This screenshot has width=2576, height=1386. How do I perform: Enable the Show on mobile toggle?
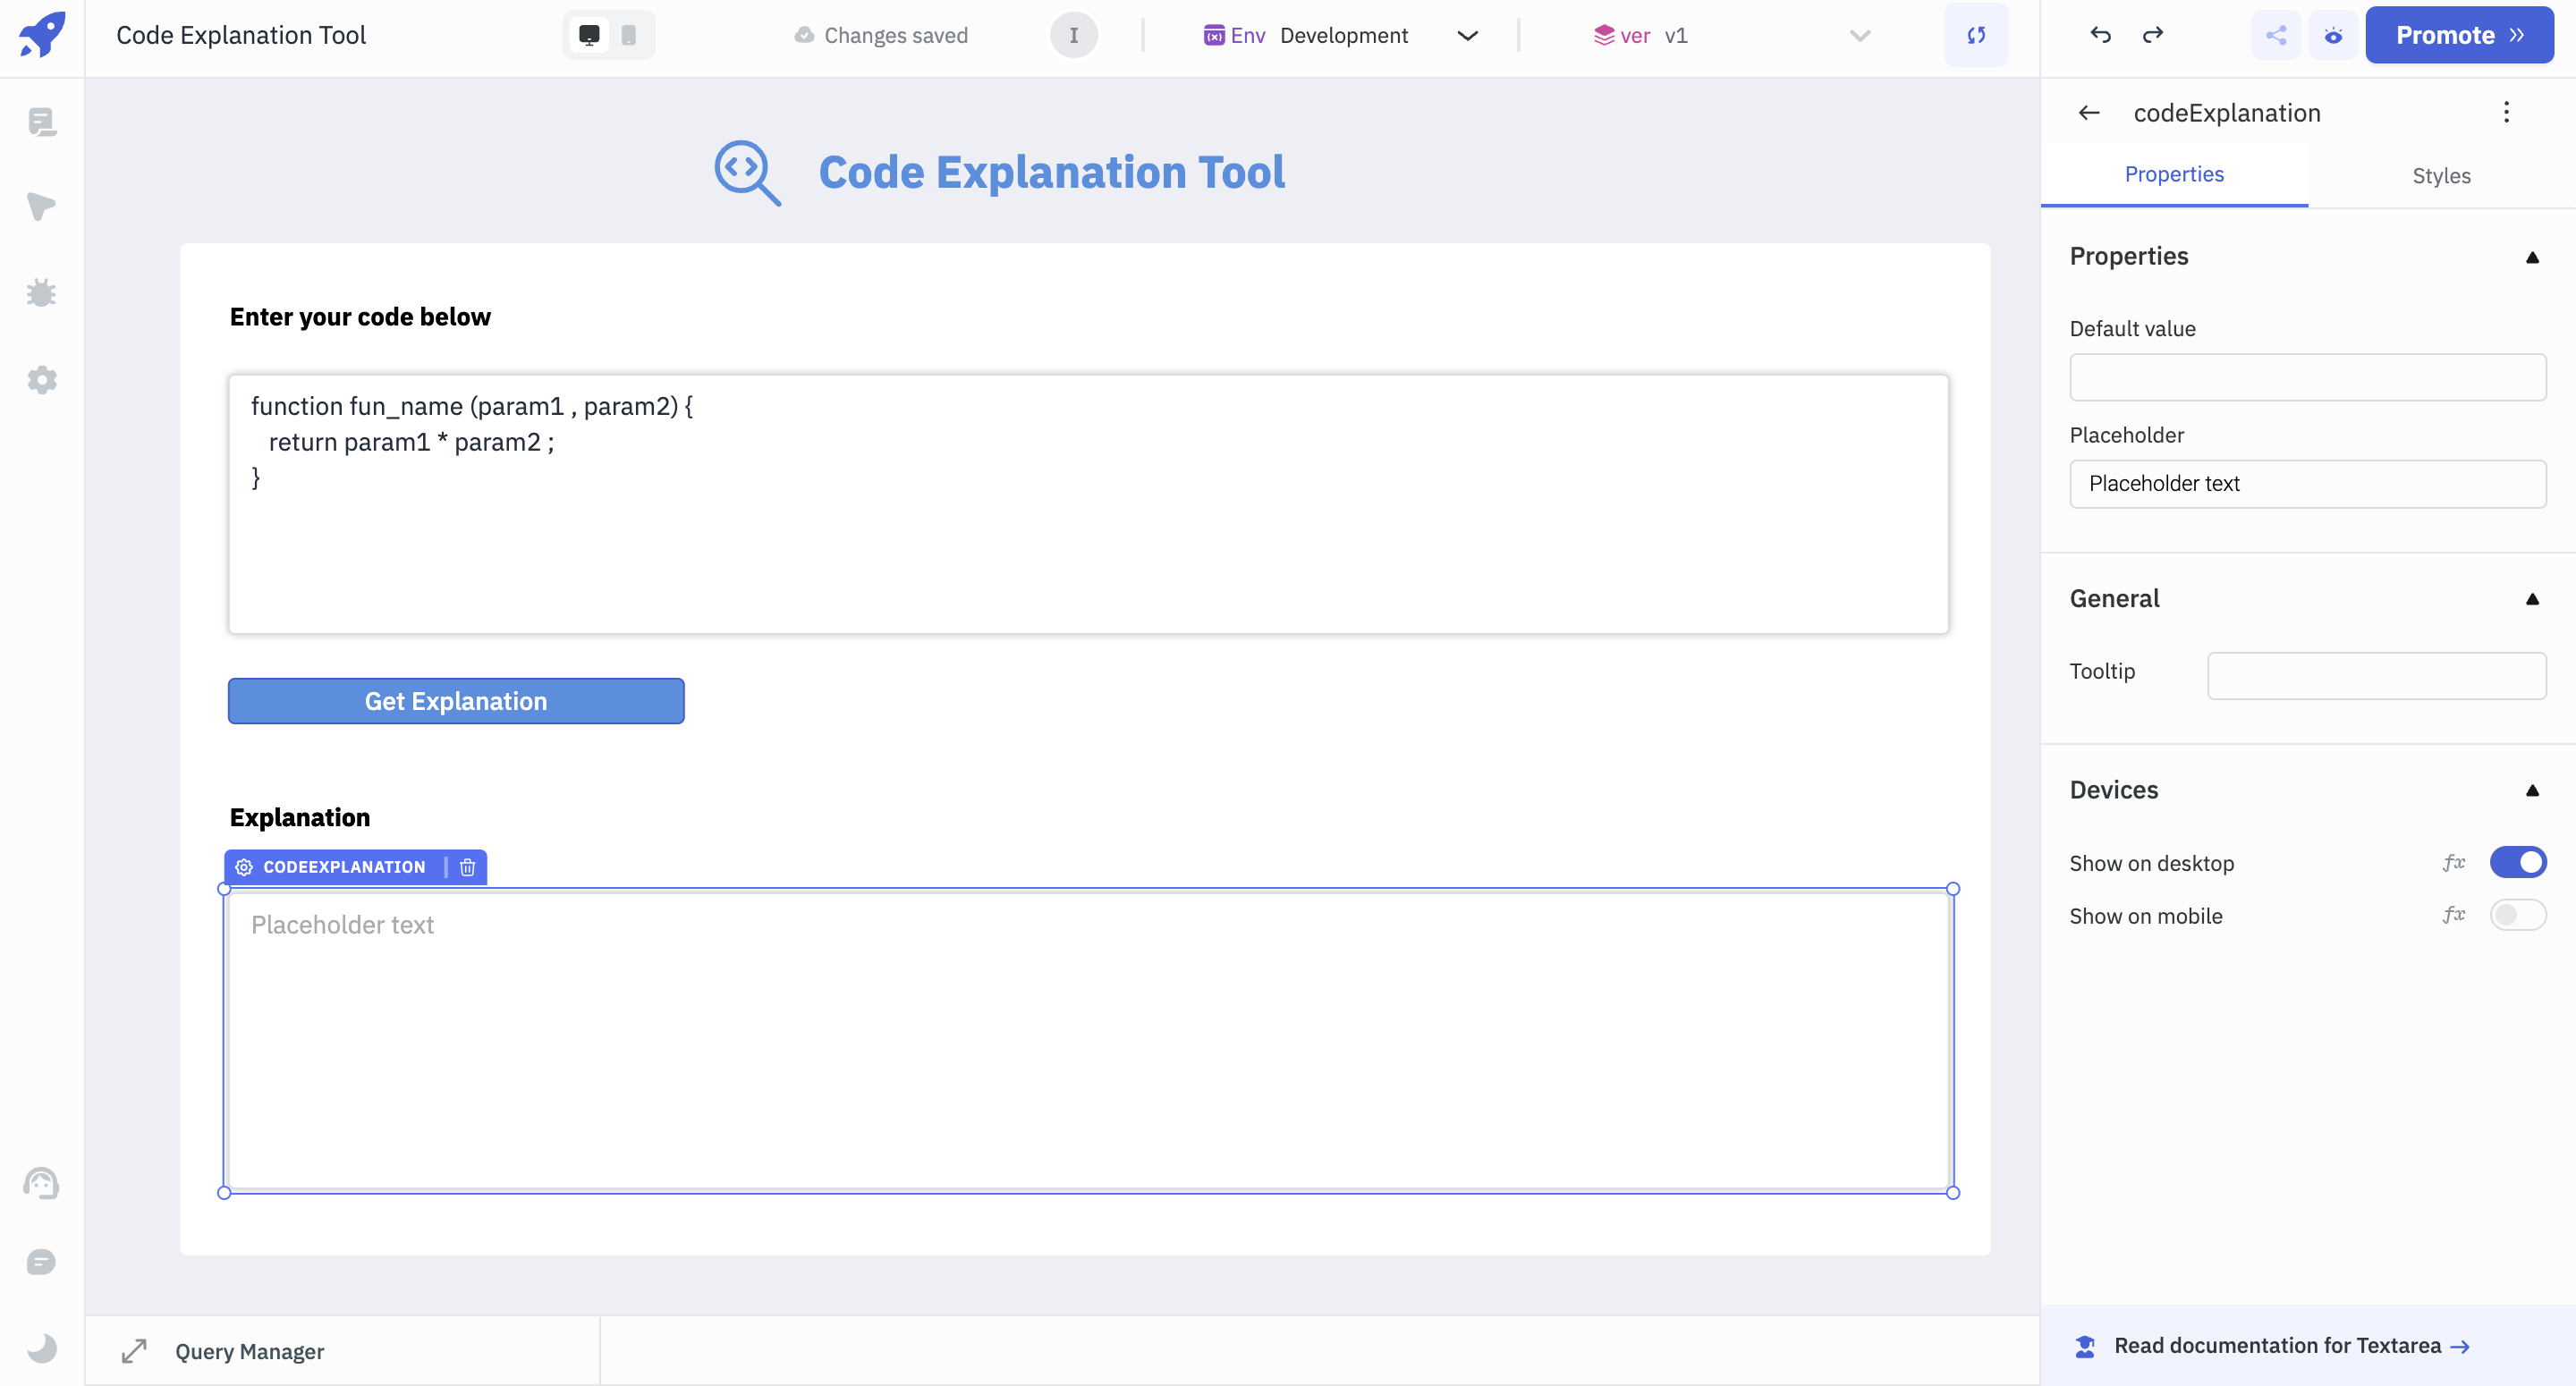coord(2519,915)
